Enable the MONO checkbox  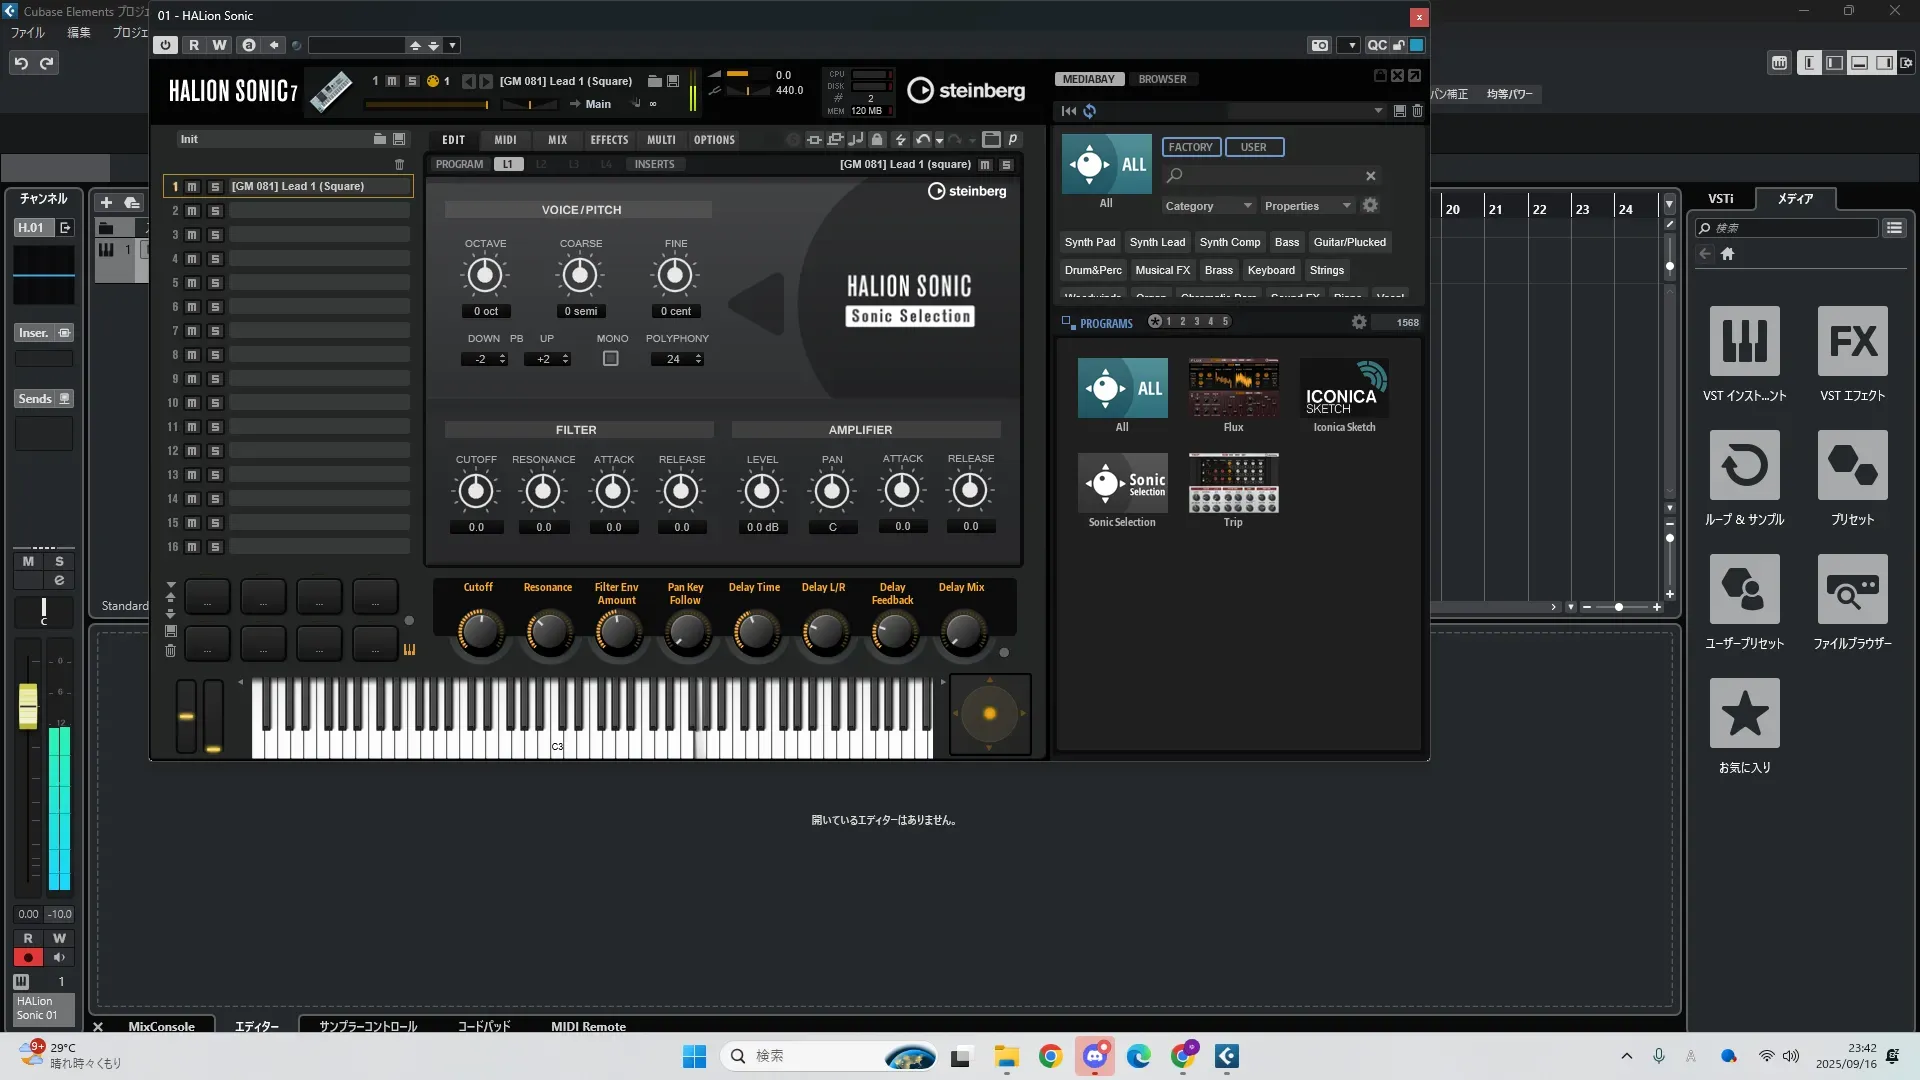pyautogui.click(x=611, y=359)
